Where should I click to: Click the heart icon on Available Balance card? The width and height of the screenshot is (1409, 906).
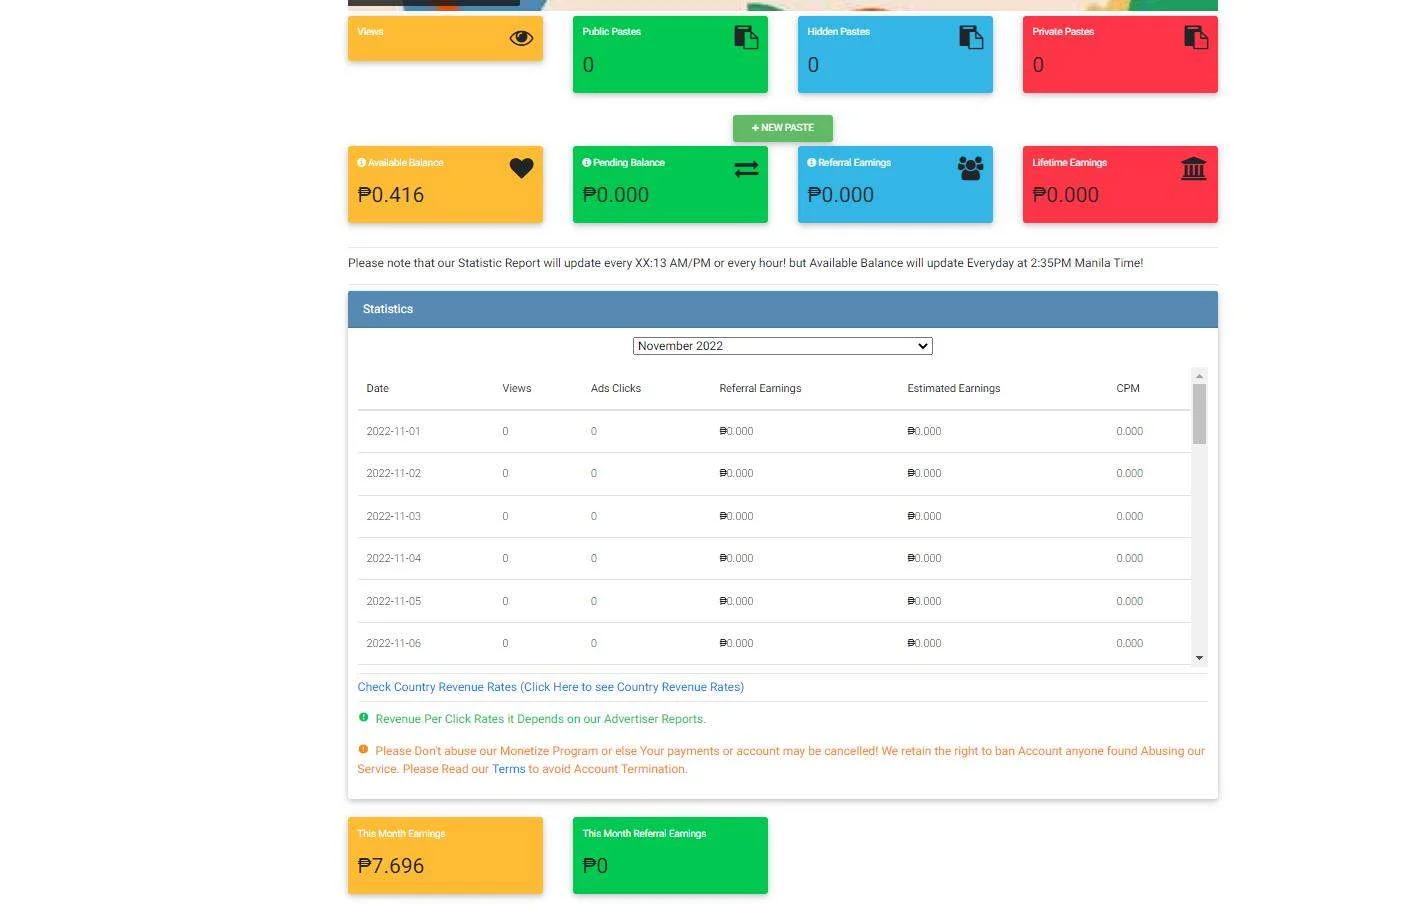(x=521, y=168)
